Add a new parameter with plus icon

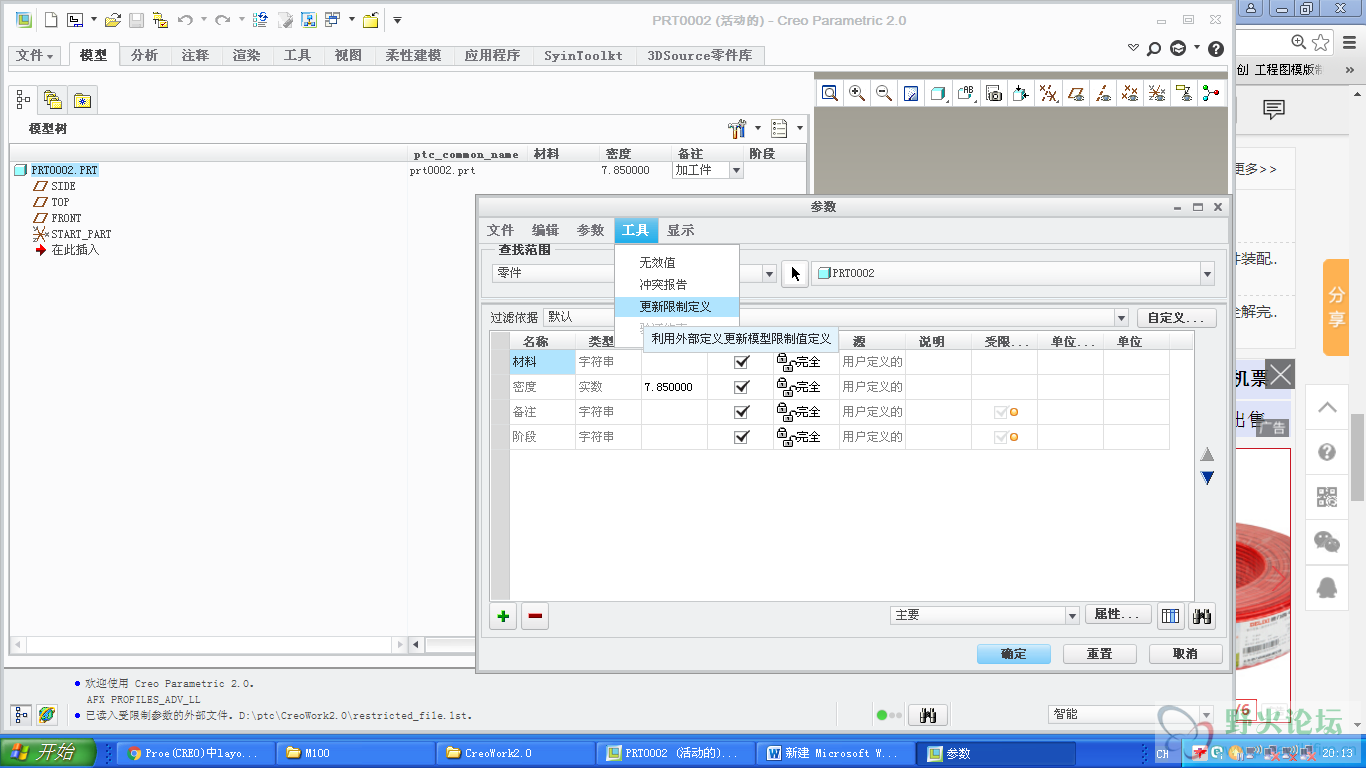pos(503,616)
